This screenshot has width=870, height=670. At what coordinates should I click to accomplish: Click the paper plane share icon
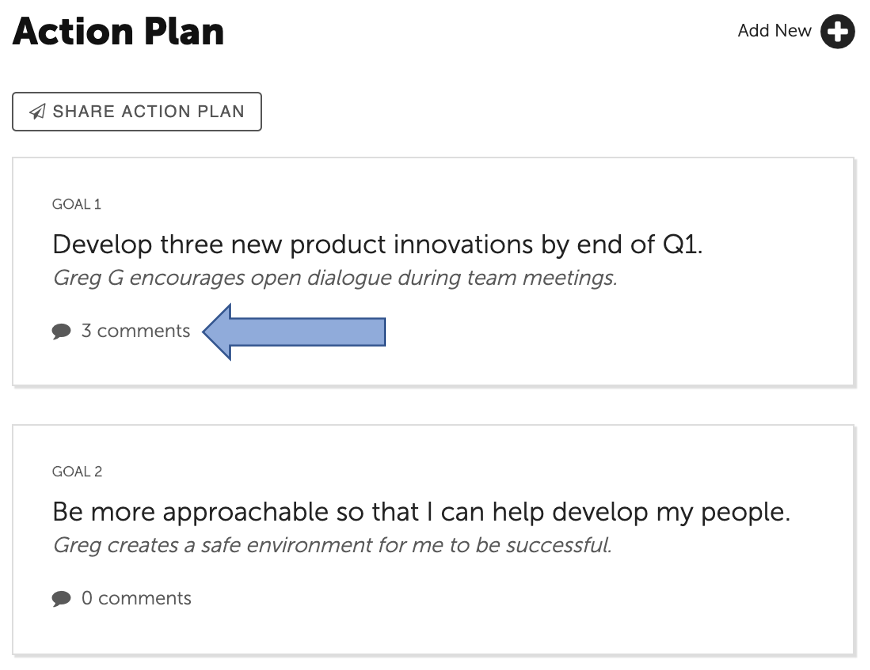(37, 111)
